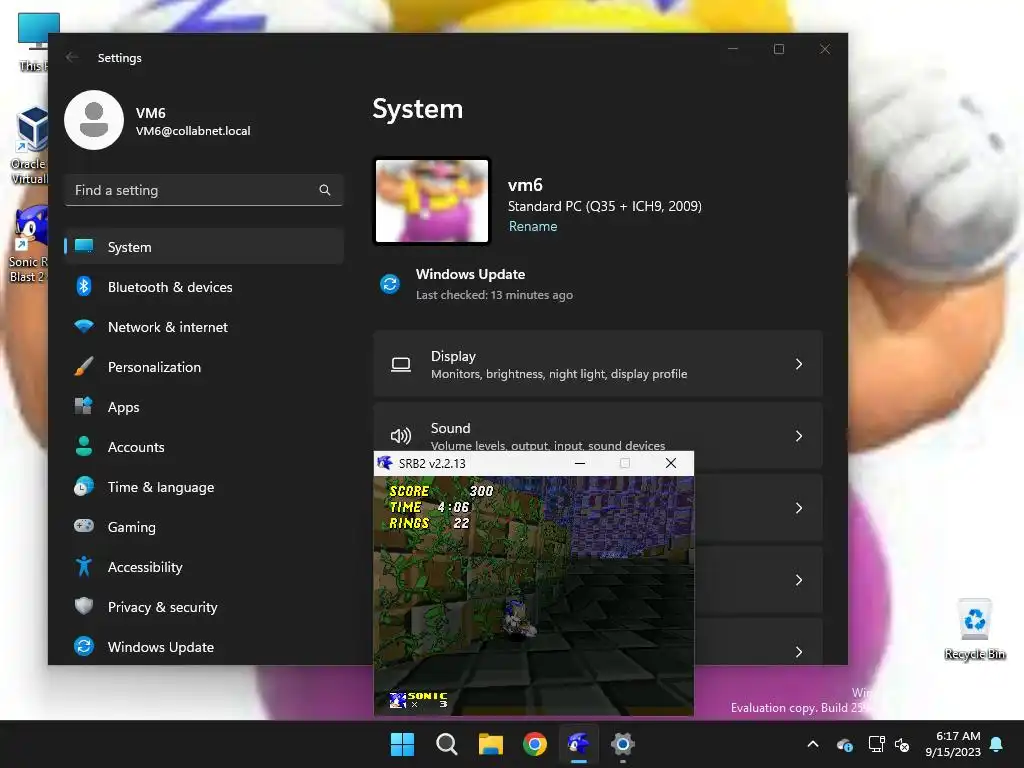Click the chevron of the row below Sound
Screen dimensions: 1024x768
click(x=799, y=508)
